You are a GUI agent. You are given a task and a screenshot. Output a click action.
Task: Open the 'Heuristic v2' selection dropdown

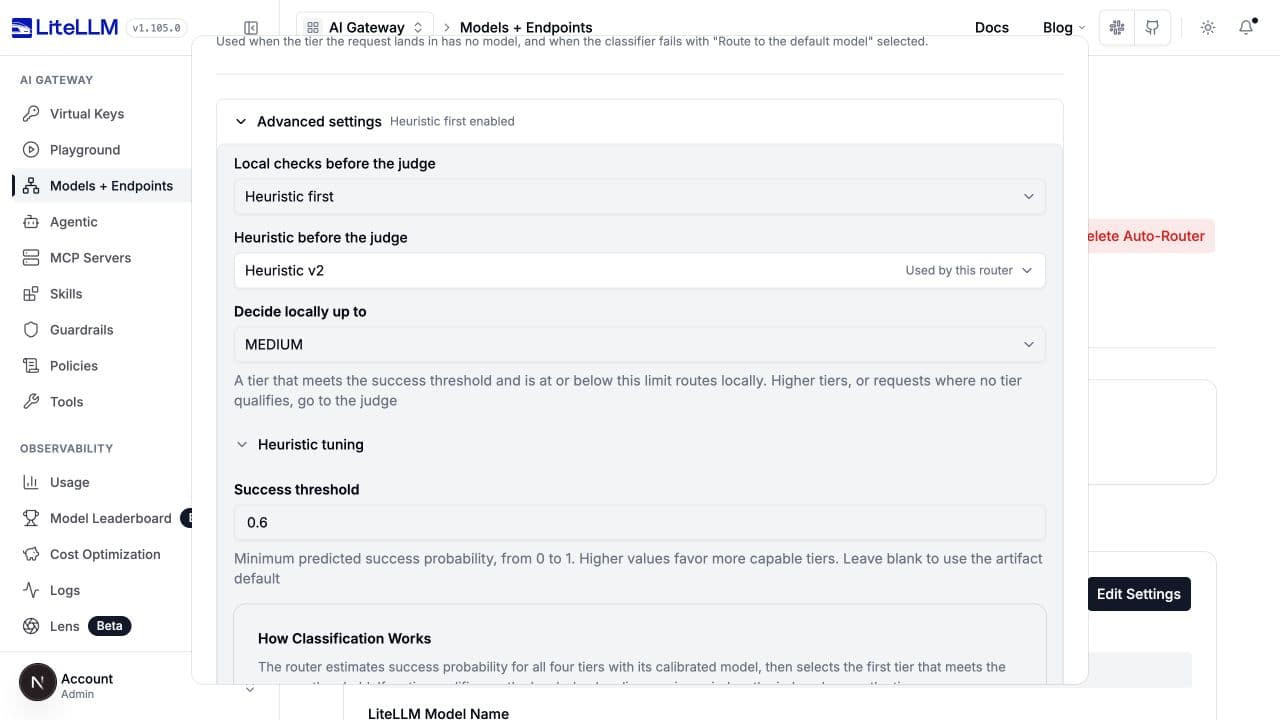pyautogui.click(x=640, y=270)
